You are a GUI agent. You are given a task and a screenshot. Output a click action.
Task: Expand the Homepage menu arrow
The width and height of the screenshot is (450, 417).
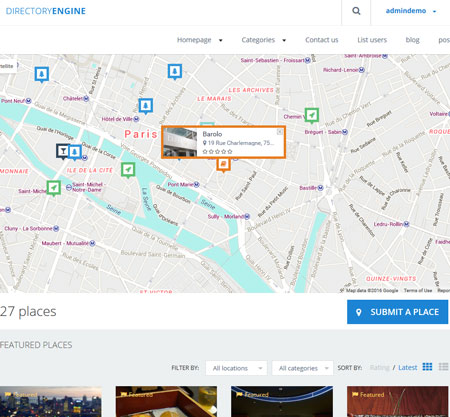click(221, 40)
